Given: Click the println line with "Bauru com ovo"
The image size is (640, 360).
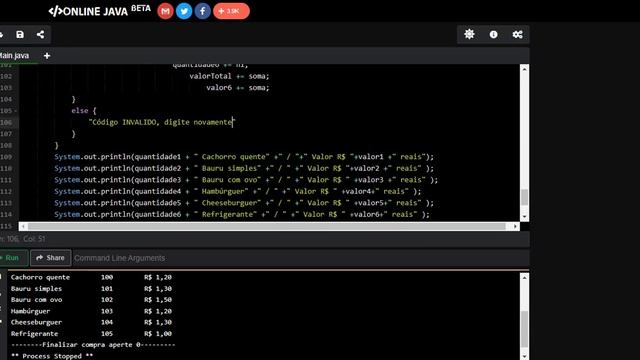Looking at the screenshot, I should point(246,180).
